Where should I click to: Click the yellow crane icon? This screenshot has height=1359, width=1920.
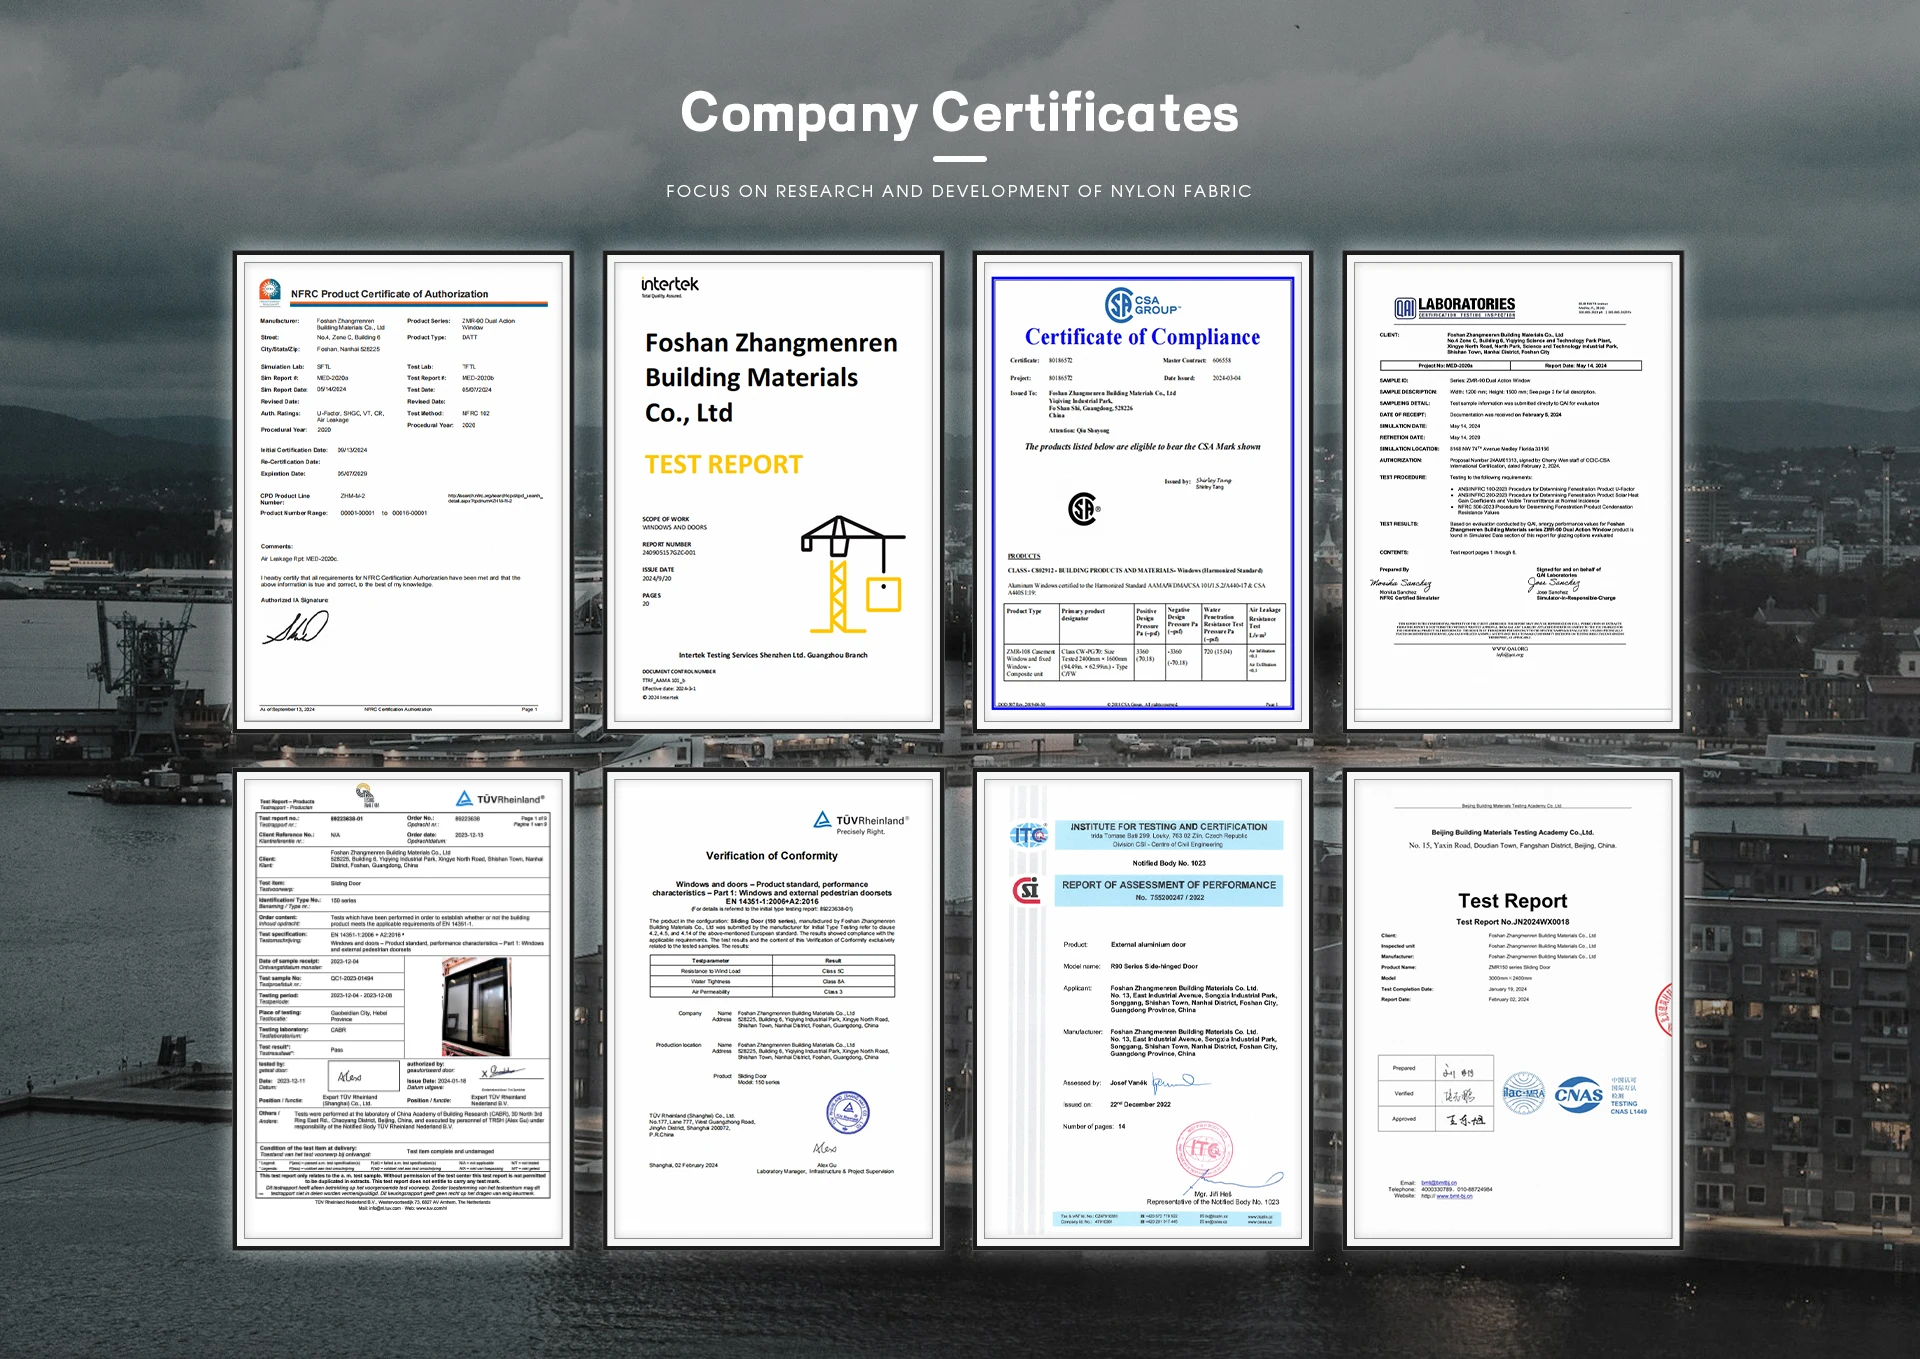pos(852,574)
